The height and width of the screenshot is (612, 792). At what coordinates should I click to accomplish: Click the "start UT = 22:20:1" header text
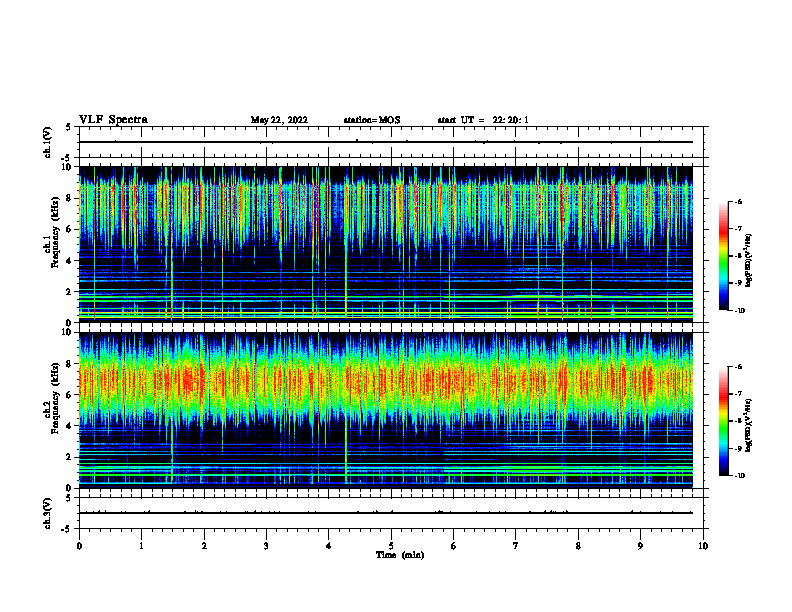coord(483,120)
